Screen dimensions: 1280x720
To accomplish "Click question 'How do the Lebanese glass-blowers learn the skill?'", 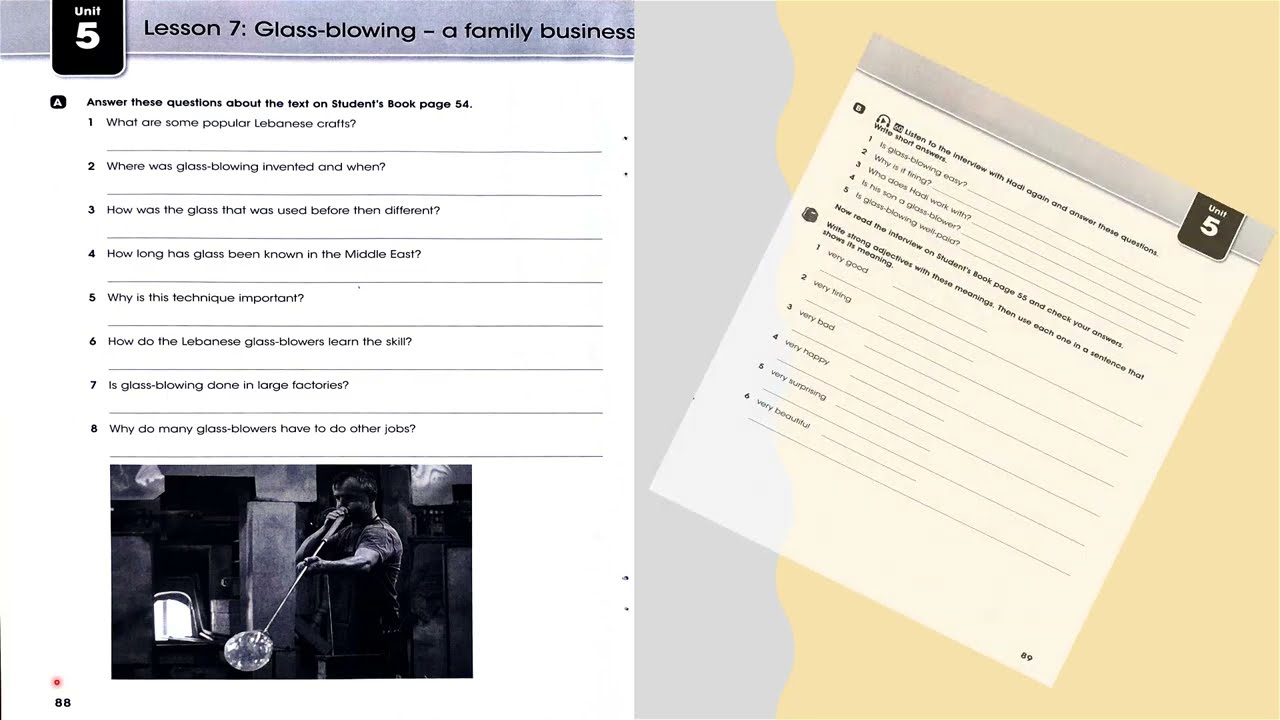I will pyautogui.click(x=260, y=342).
